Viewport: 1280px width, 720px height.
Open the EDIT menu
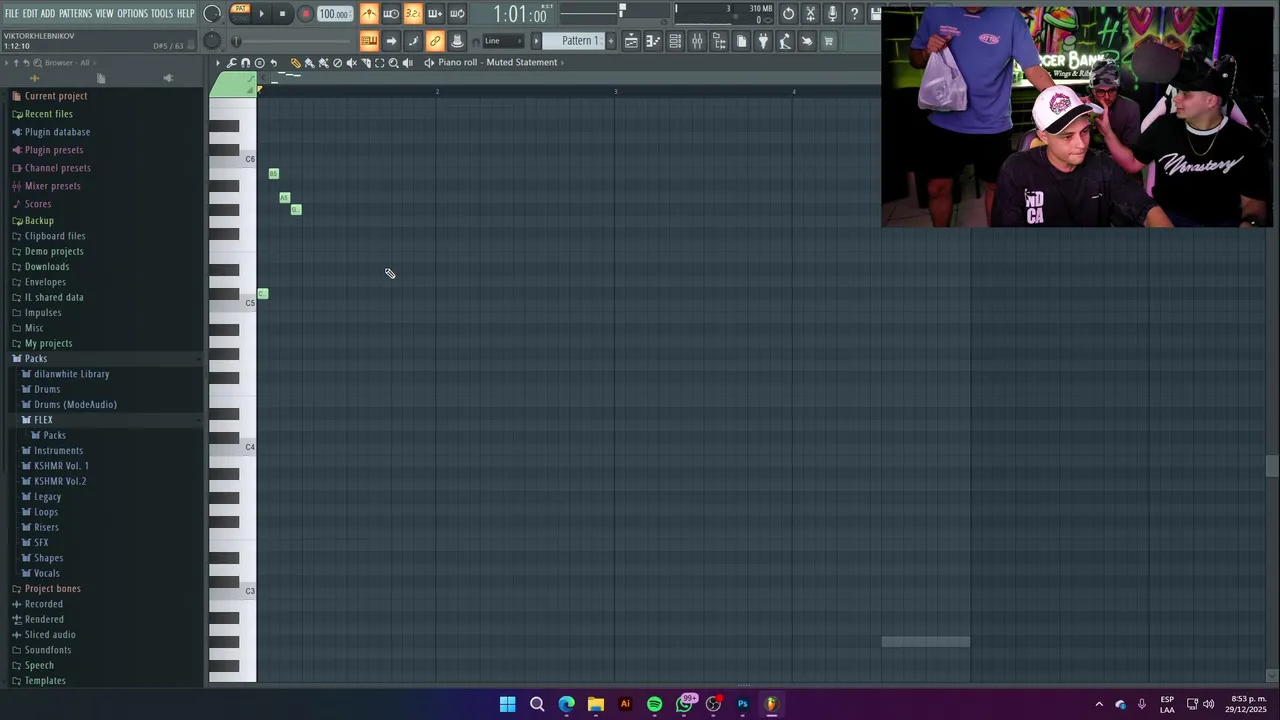[30, 14]
